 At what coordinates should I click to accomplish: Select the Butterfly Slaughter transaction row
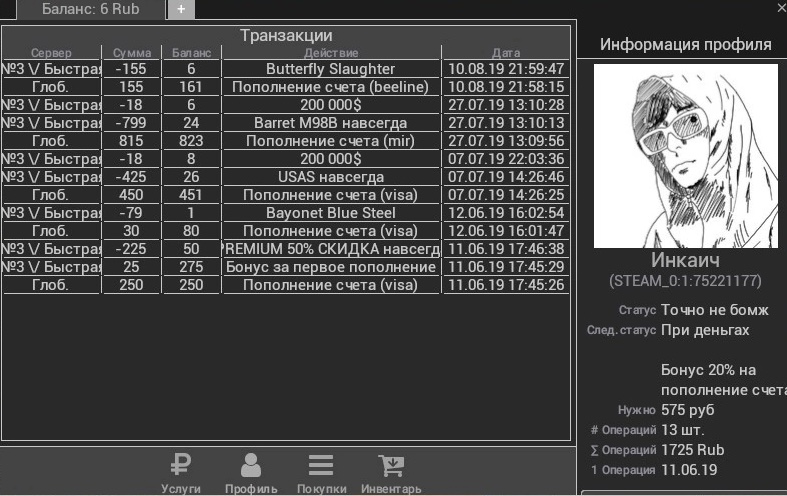point(330,69)
